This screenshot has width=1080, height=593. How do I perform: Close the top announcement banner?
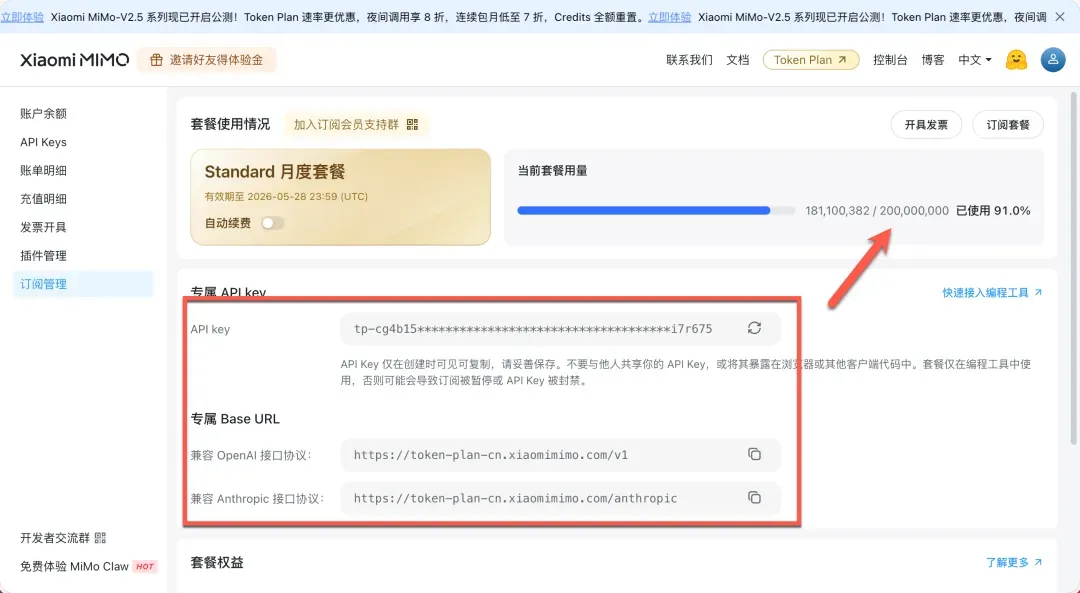point(1060,17)
